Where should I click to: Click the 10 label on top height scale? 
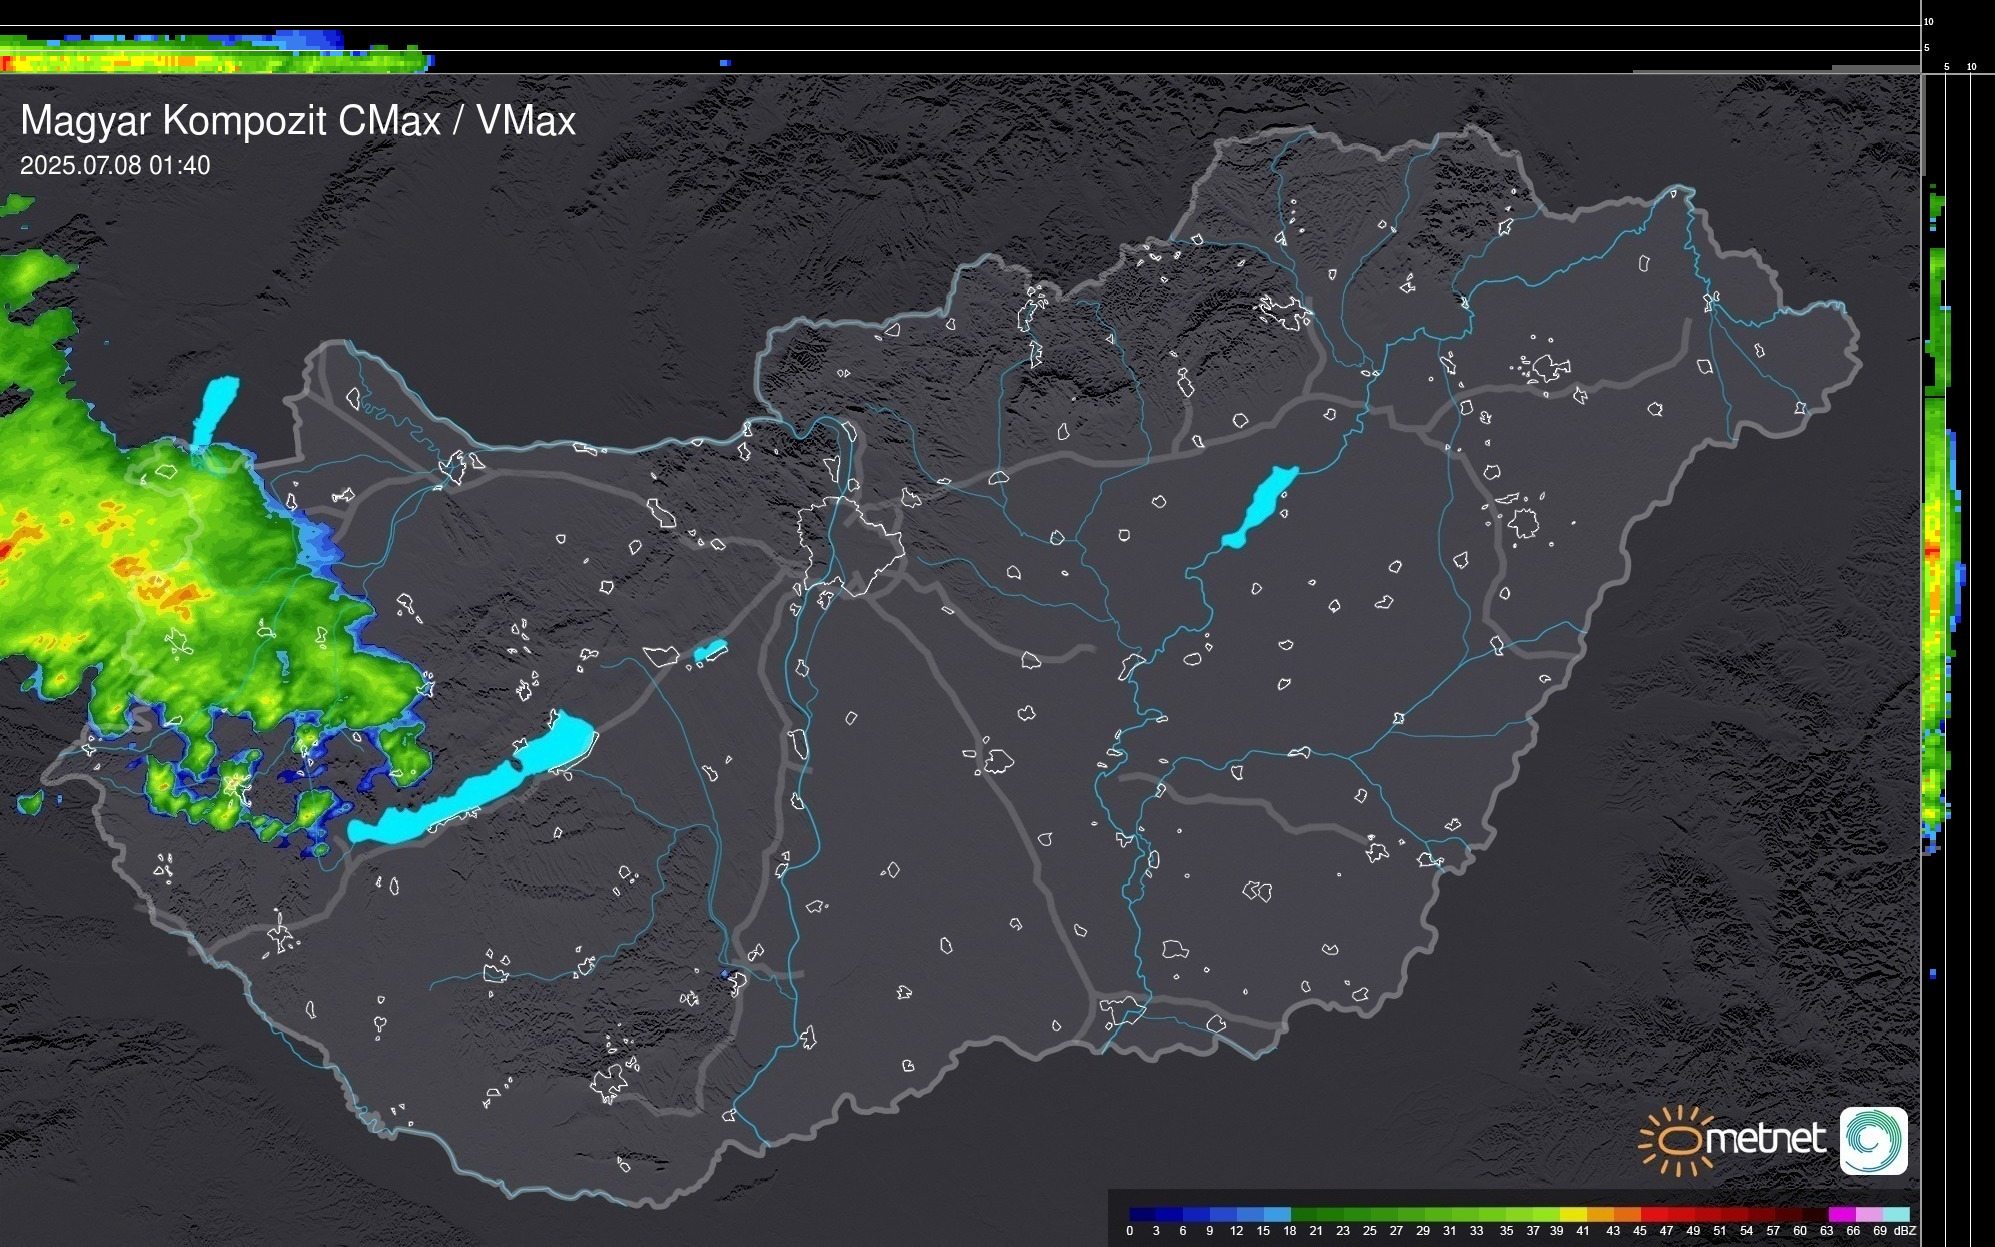click(1929, 21)
